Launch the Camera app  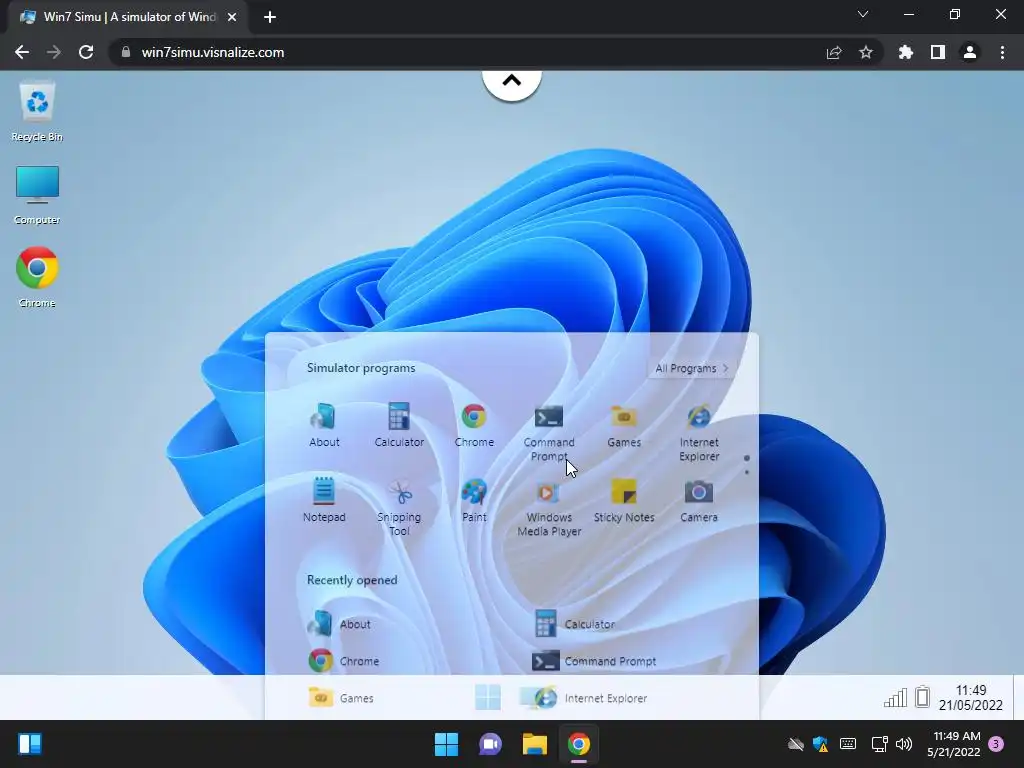[x=699, y=501]
